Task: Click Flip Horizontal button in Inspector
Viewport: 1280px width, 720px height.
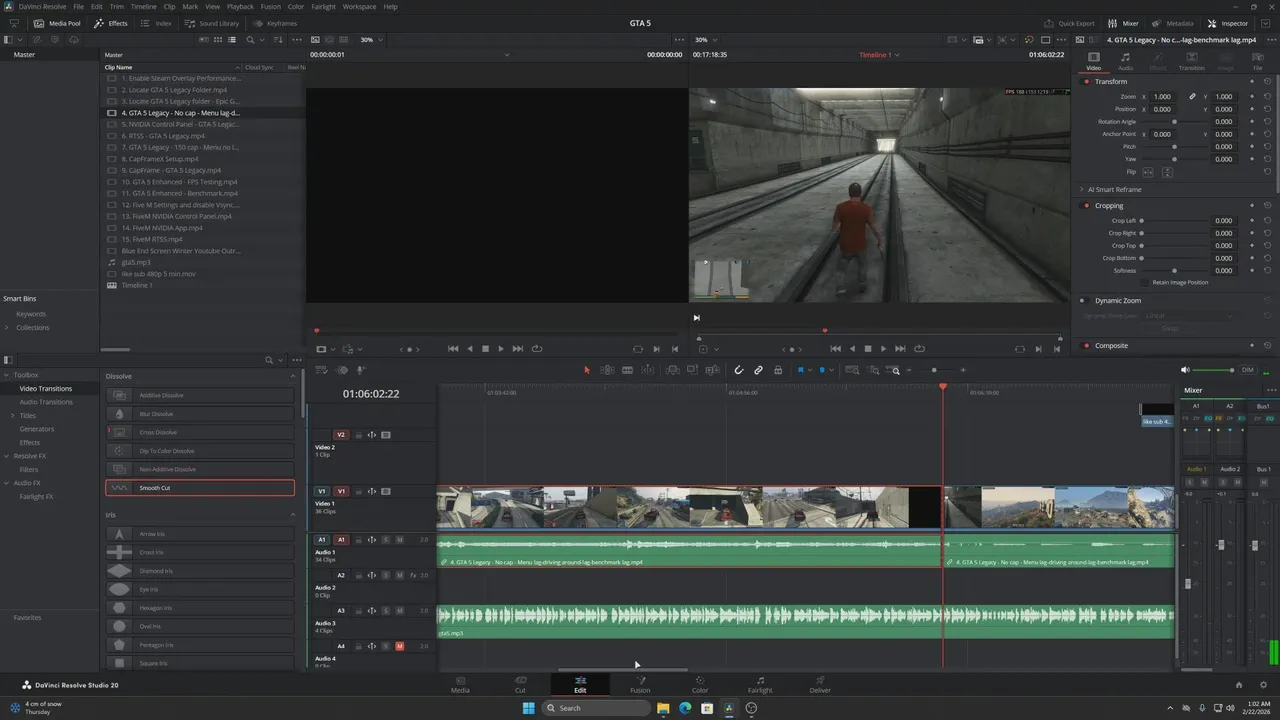Action: [1148, 172]
